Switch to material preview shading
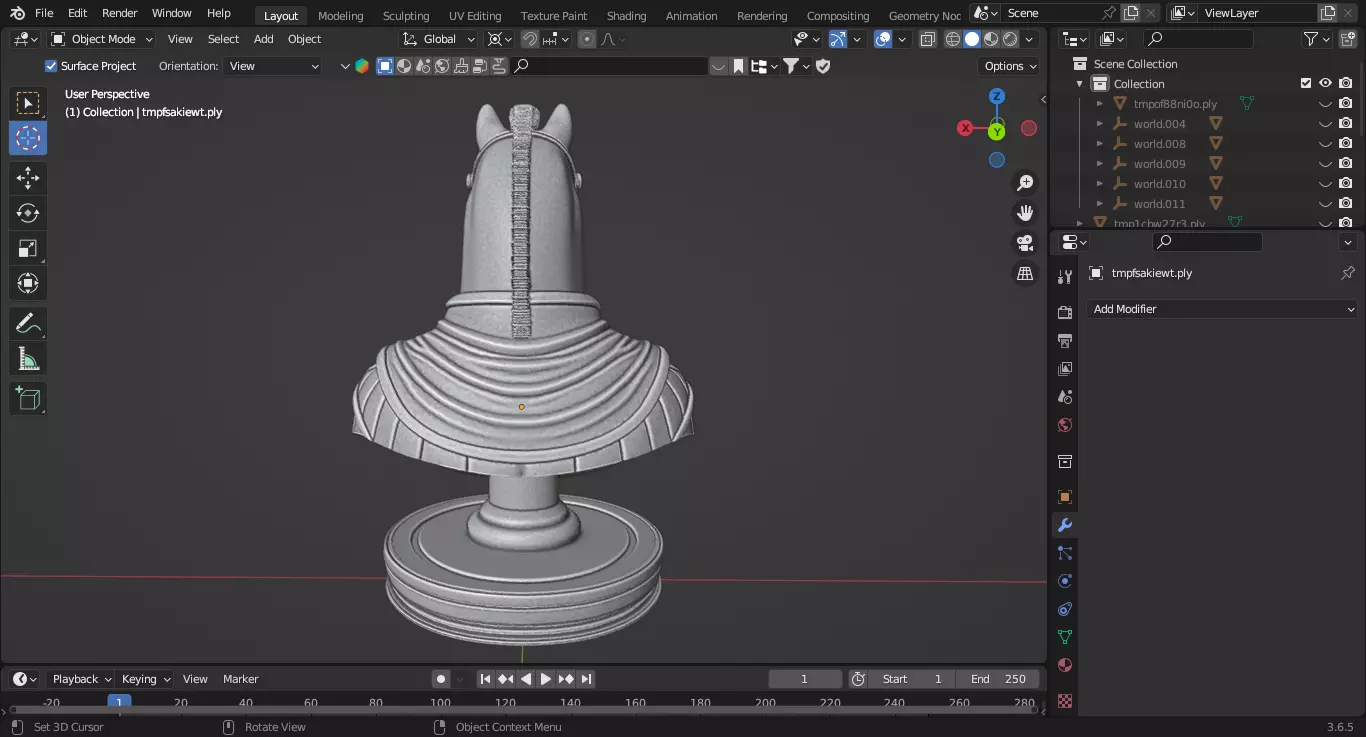The width and height of the screenshot is (1366, 737). coord(991,39)
